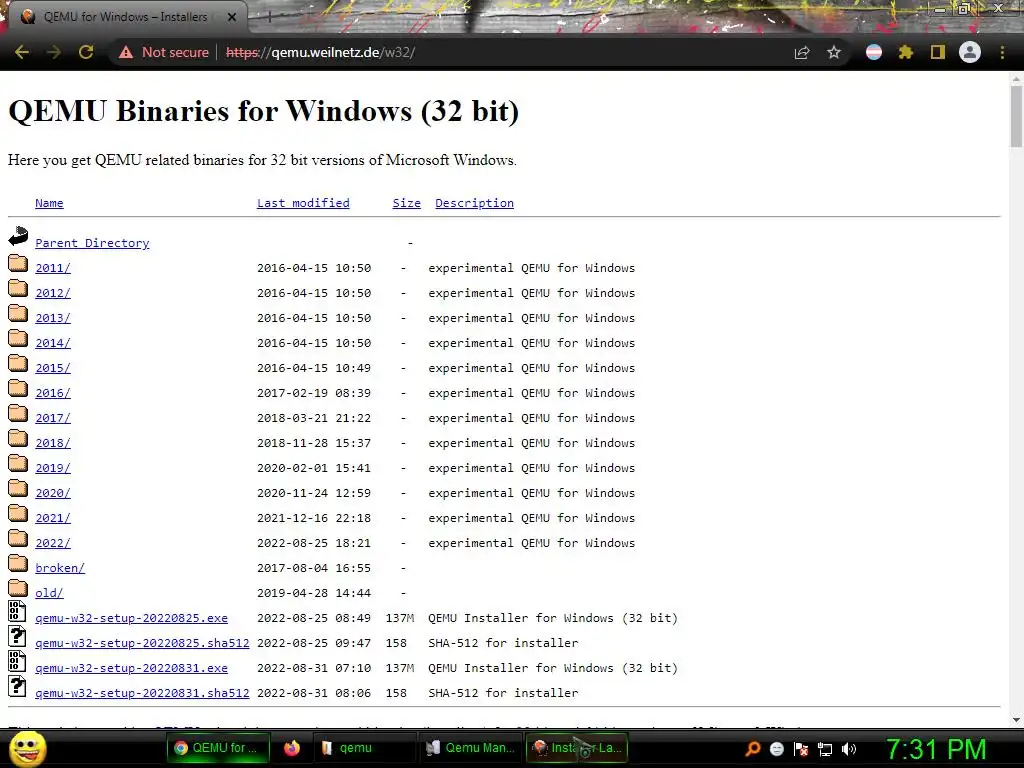Open the 2018/ directory link
The height and width of the screenshot is (768, 1024).
pos(53,443)
